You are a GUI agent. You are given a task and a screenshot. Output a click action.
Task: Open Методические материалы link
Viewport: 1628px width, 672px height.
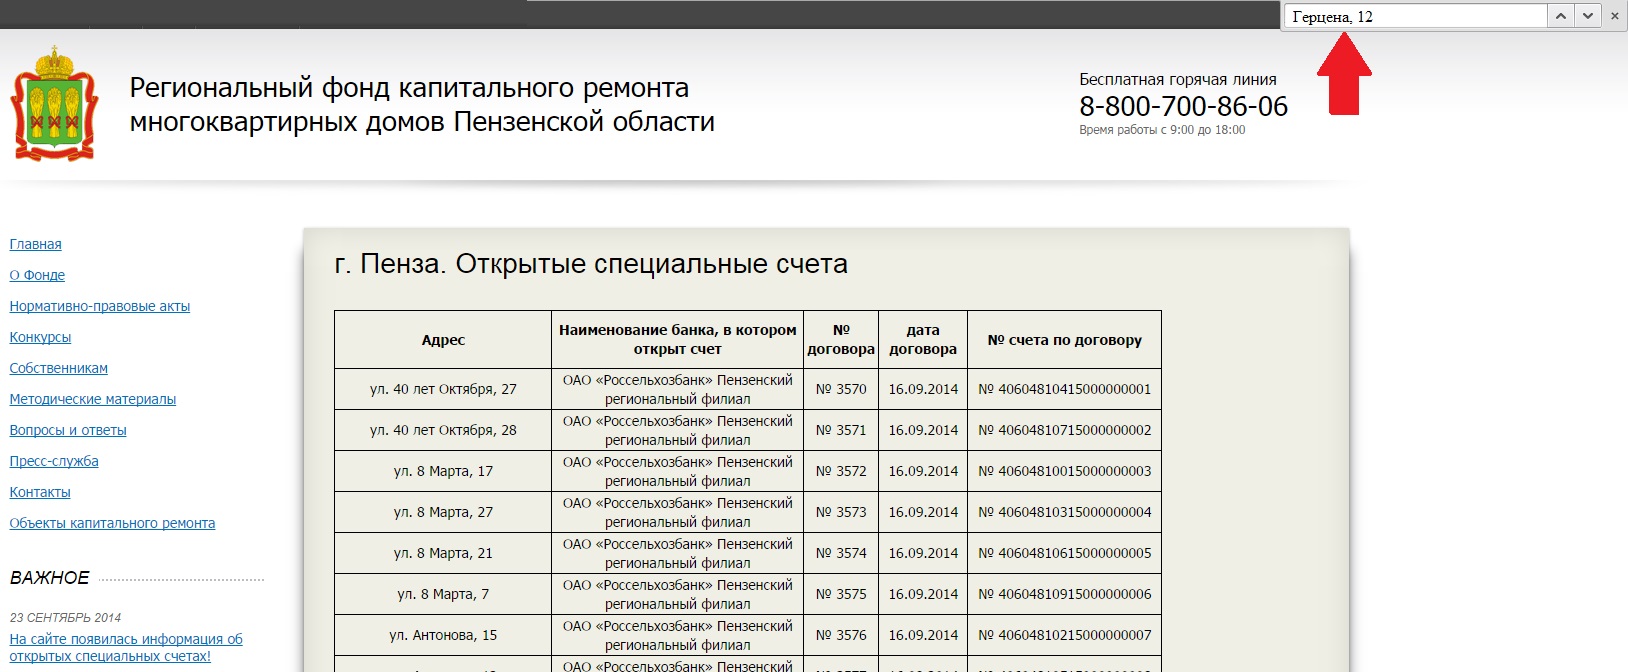point(93,399)
